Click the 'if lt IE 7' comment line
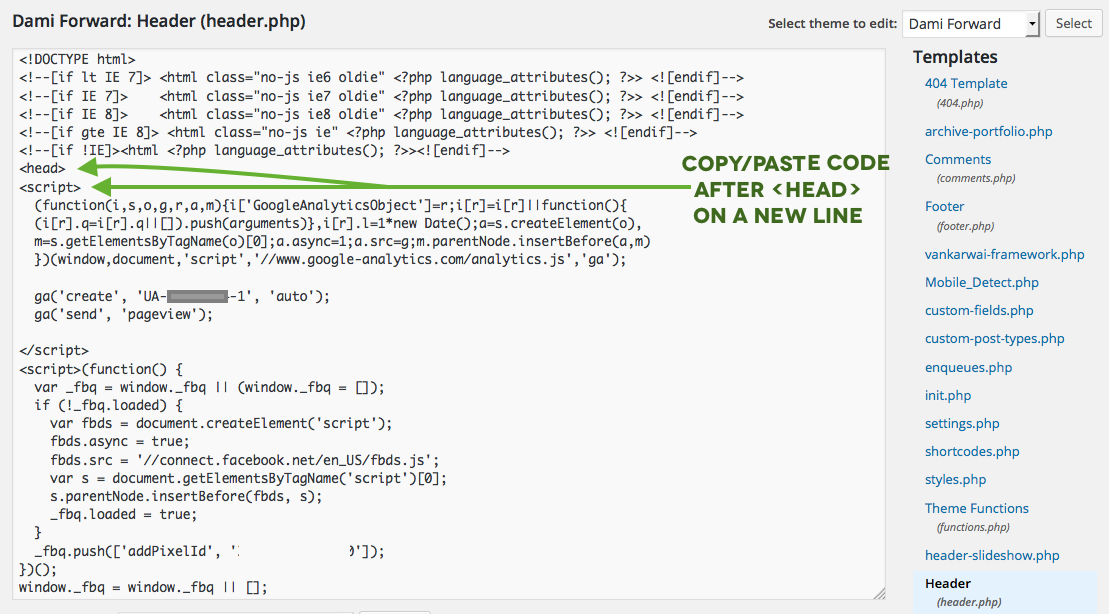1109x614 pixels. click(x=381, y=77)
